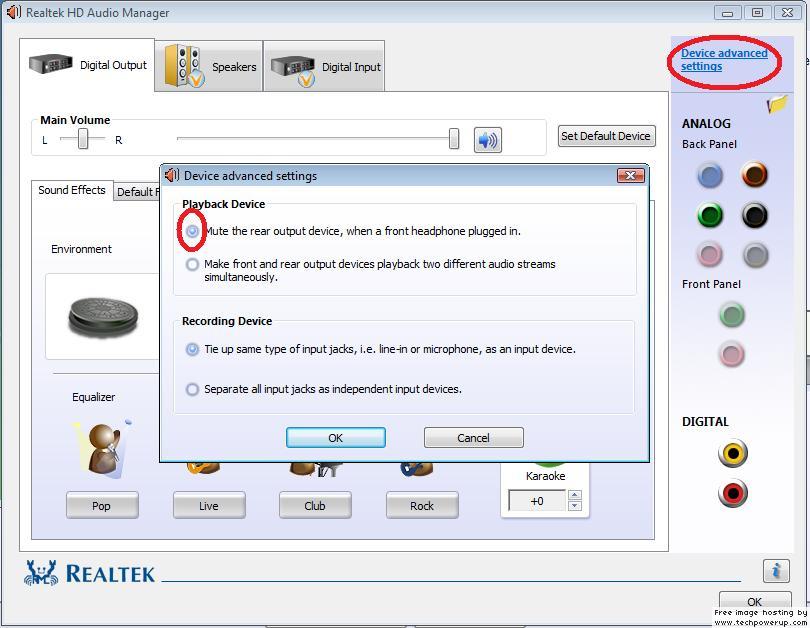Open the Digital Input tab
Viewport: 810px width, 628px height.
(x=324, y=67)
